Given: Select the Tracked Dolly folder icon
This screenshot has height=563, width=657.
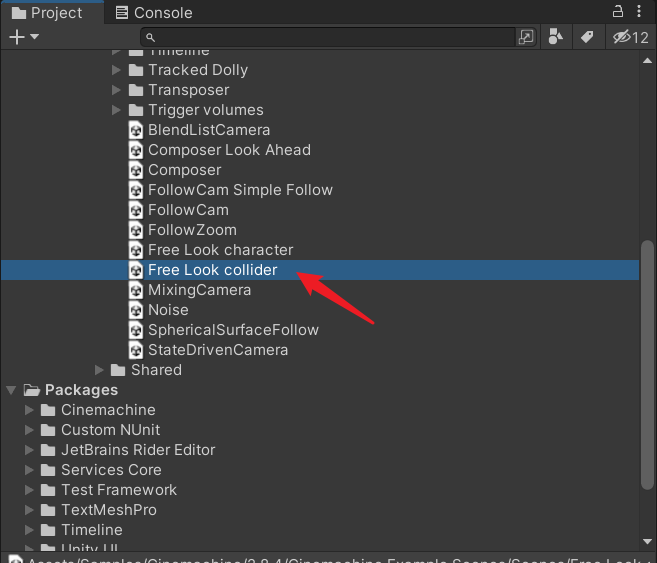Looking at the screenshot, I should coord(136,70).
